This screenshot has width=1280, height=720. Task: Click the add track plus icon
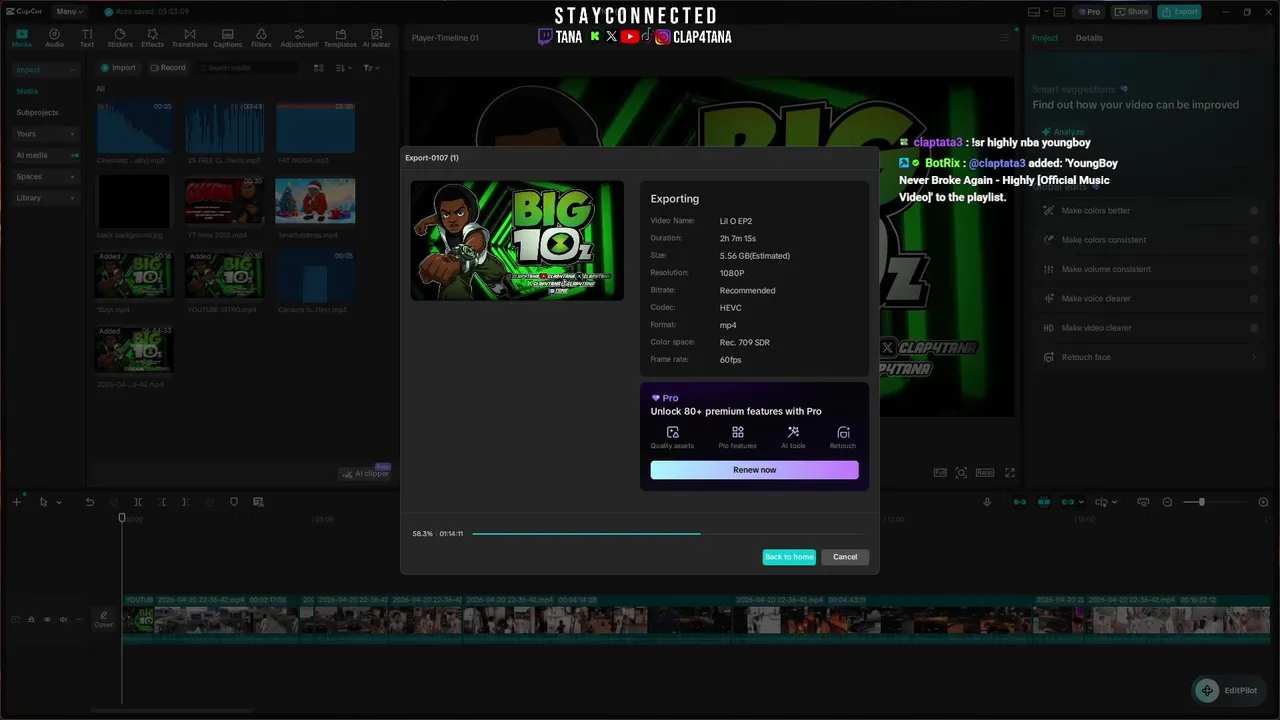click(x=16, y=502)
